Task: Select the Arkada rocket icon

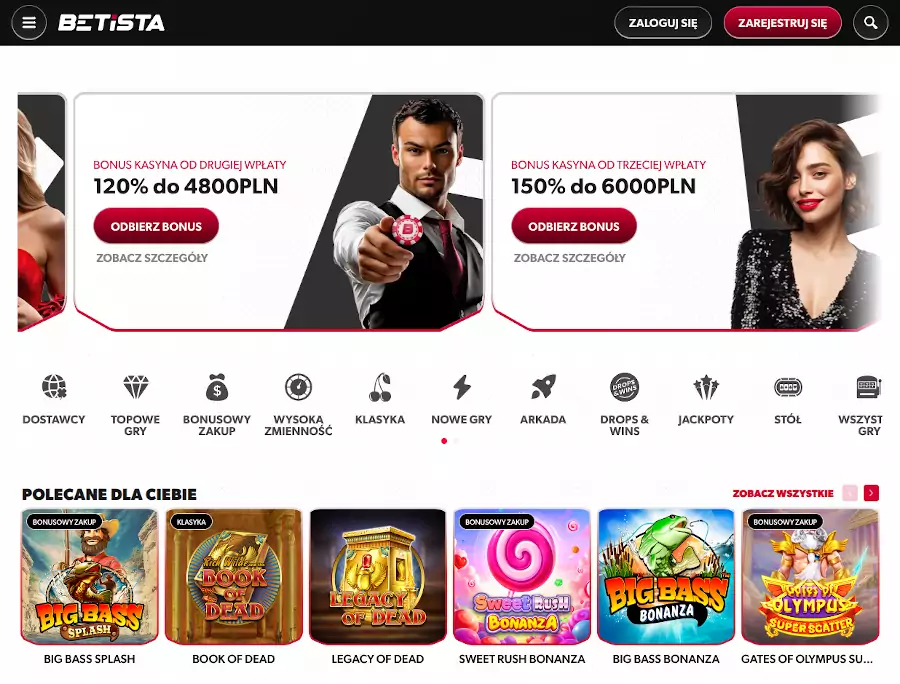Action: click(x=543, y=387)
